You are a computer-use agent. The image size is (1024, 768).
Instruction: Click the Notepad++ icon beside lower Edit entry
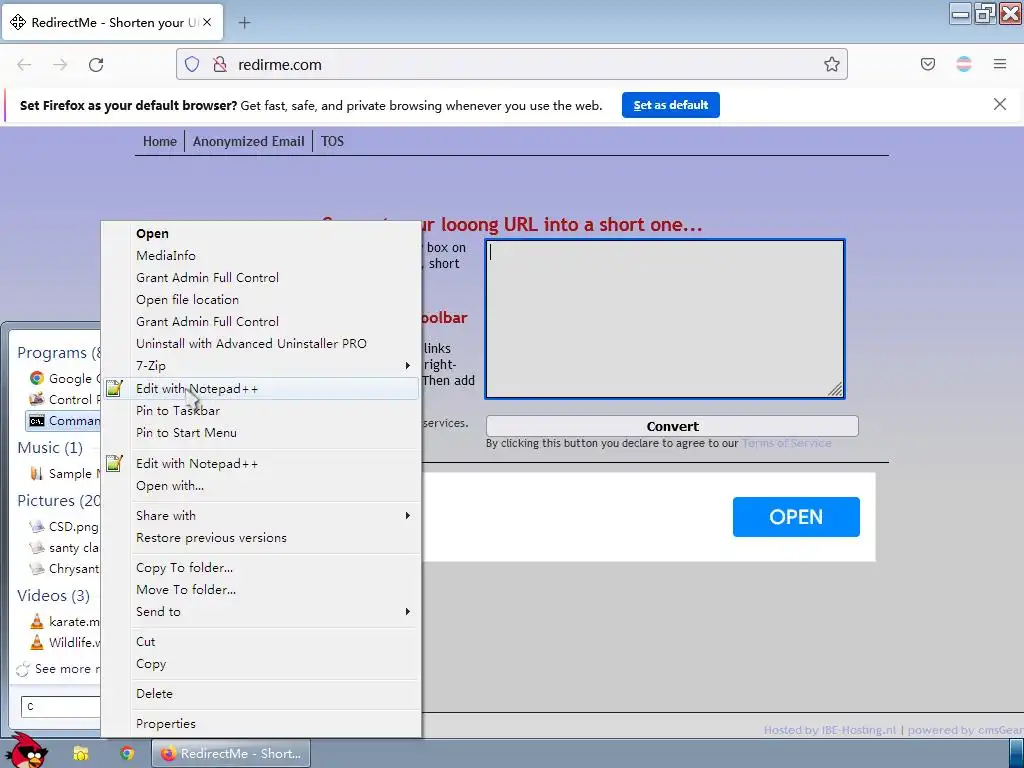pos(114,464)
